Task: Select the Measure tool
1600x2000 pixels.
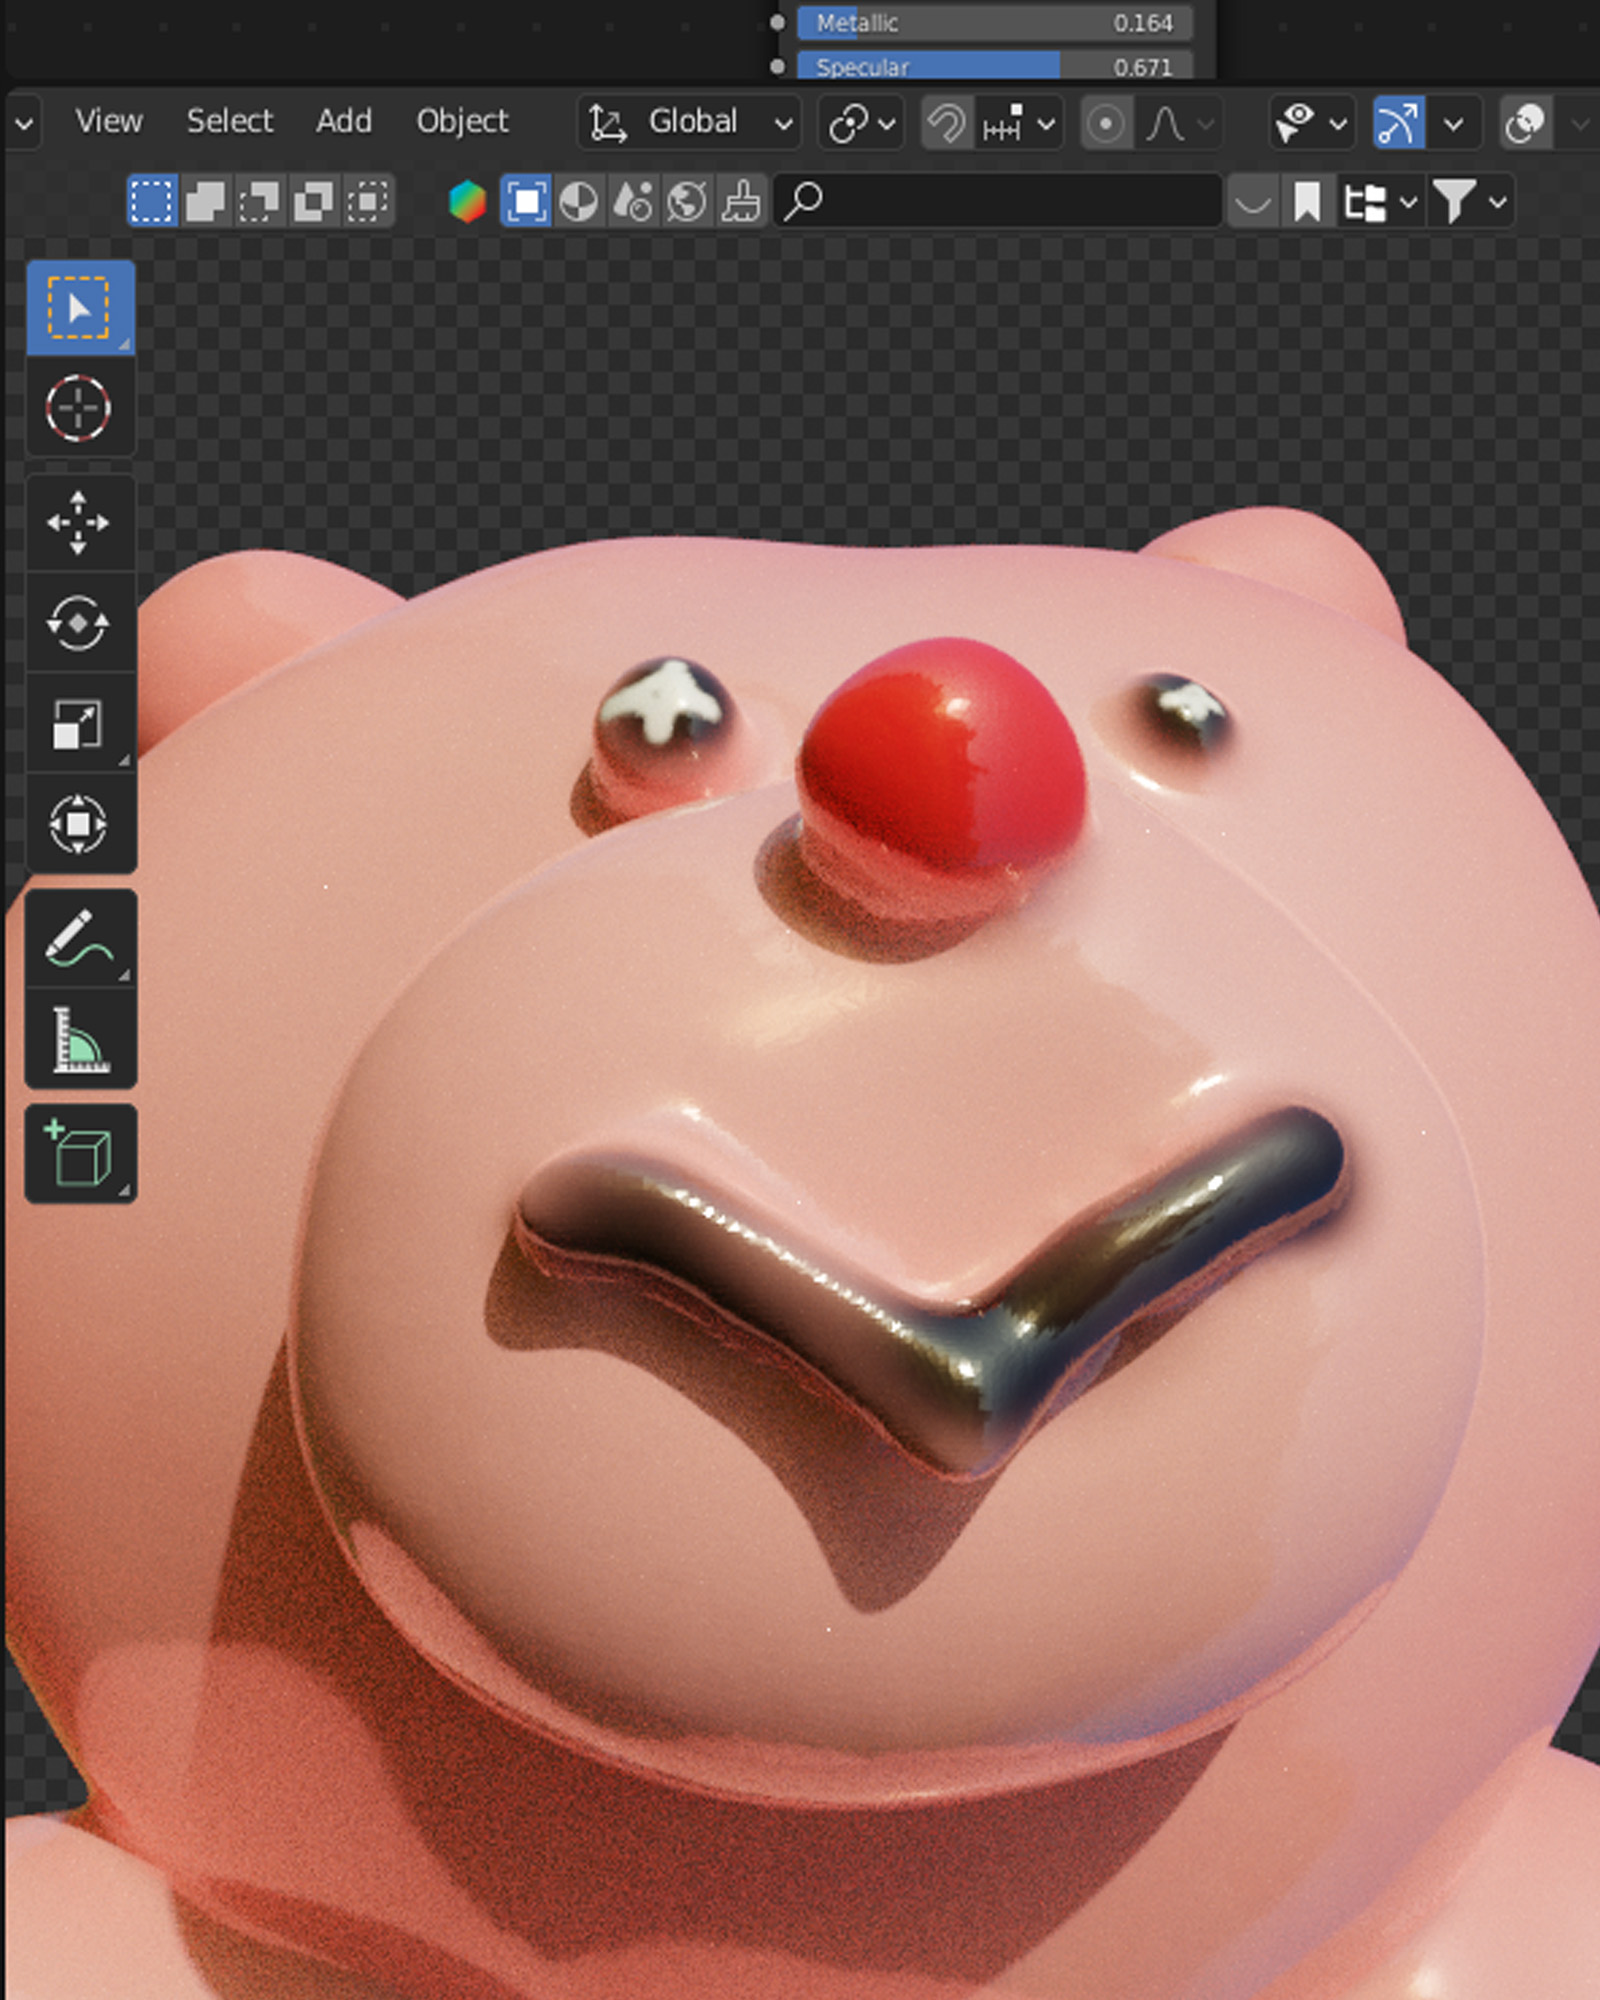Action: pos(78,1039)
